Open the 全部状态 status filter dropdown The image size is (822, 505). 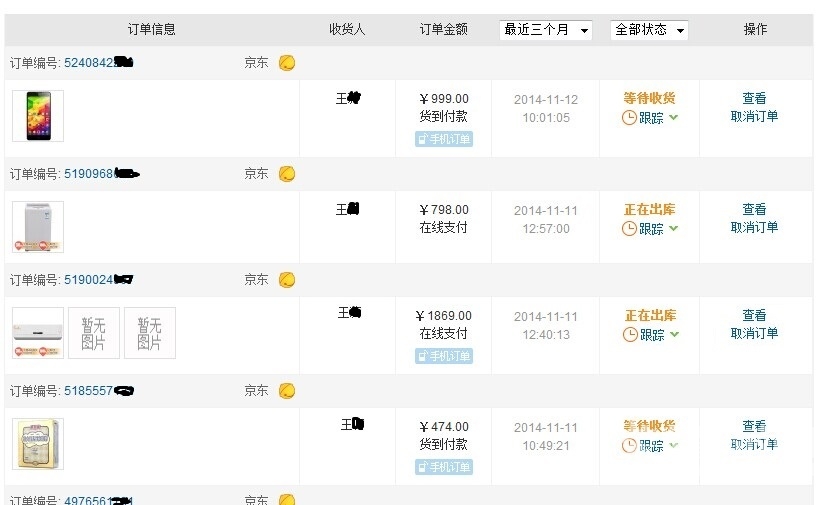649,30
